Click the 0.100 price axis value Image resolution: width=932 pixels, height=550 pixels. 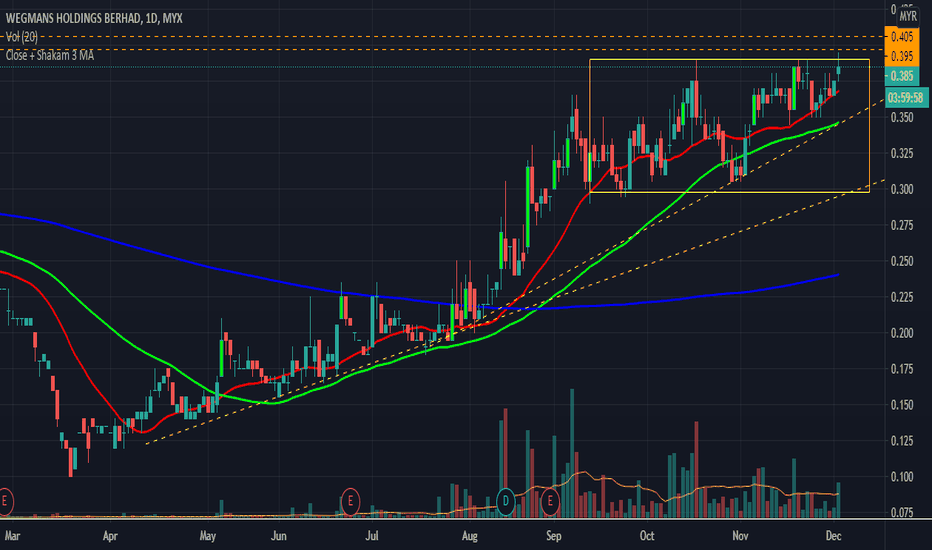902,477
